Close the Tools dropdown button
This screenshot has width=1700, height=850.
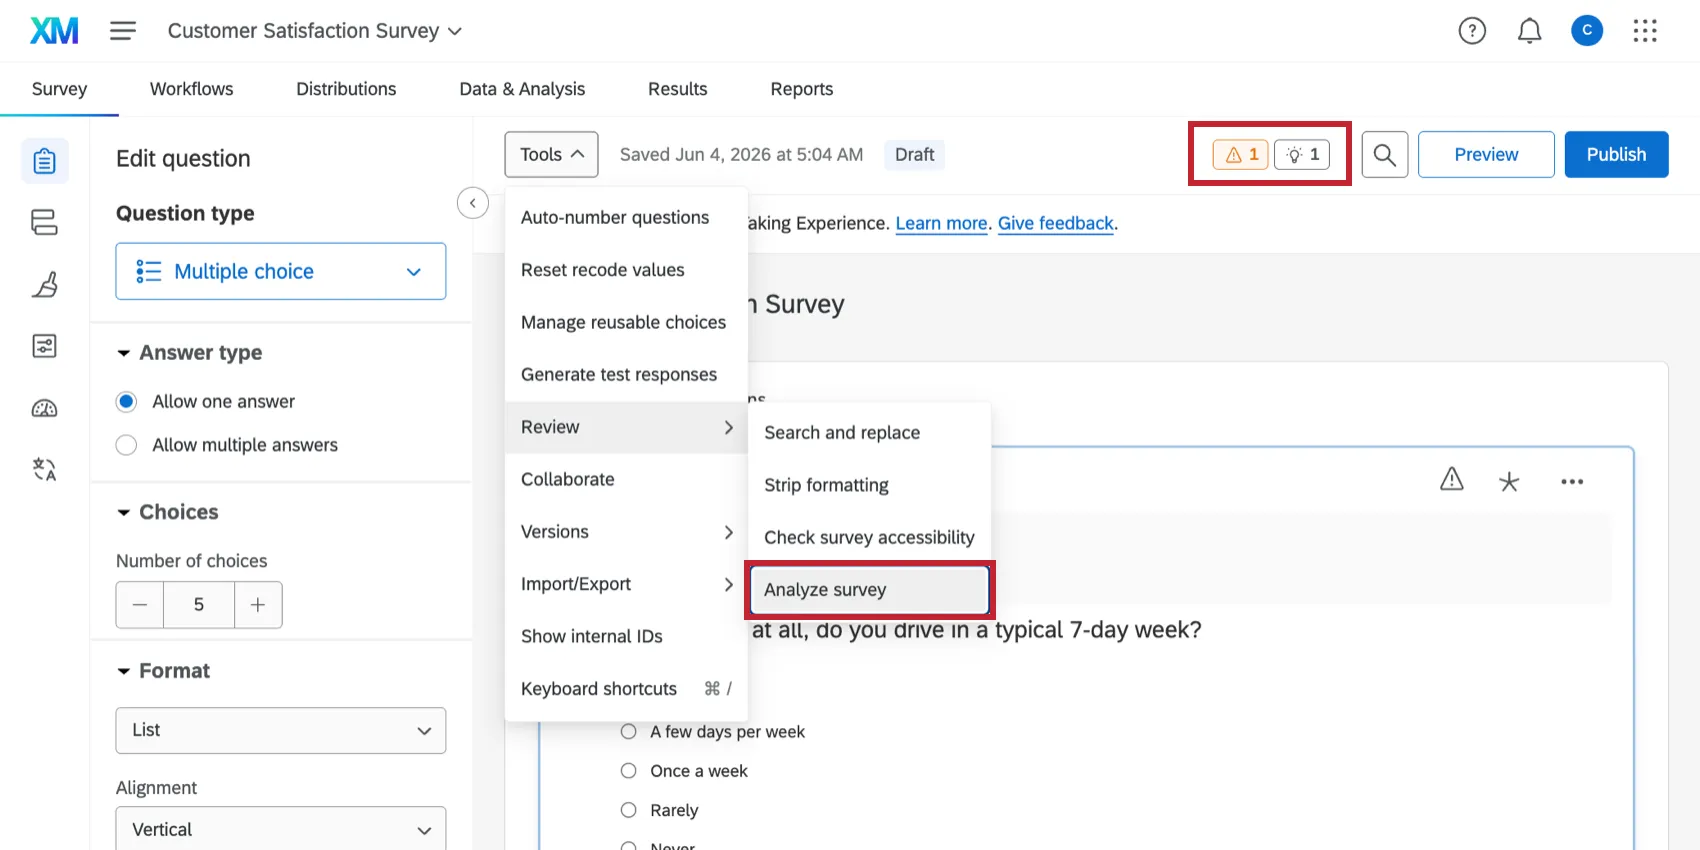pos(551,154)
